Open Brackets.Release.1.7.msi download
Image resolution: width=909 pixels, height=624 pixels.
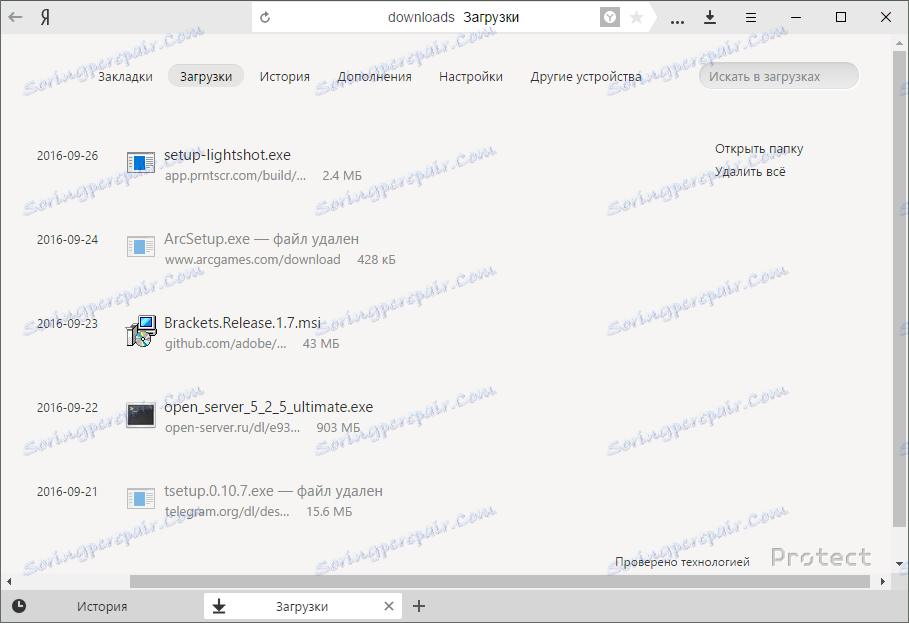[x=242, y=323]
